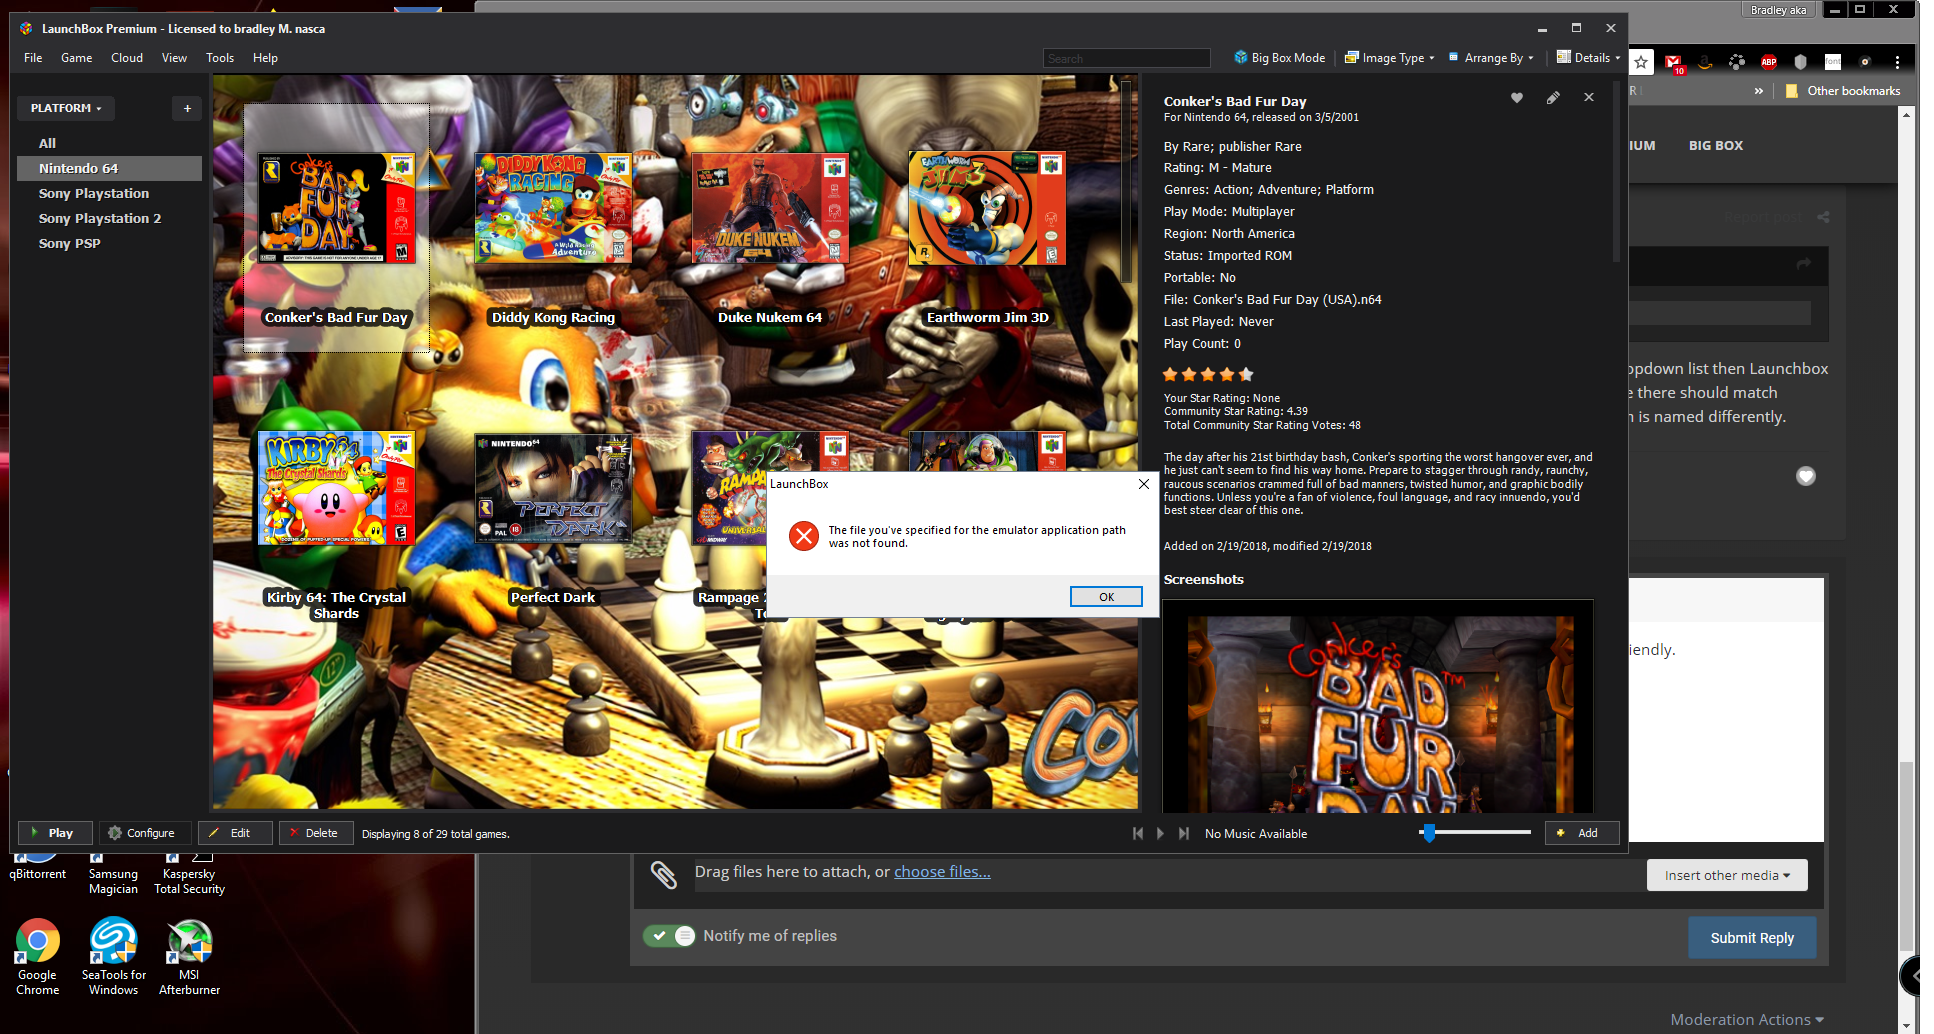Viewport: 1934px width, 1034px height.
Task: Open Kaspersky Total Security desktop shortcut
Action: point(189,876)
